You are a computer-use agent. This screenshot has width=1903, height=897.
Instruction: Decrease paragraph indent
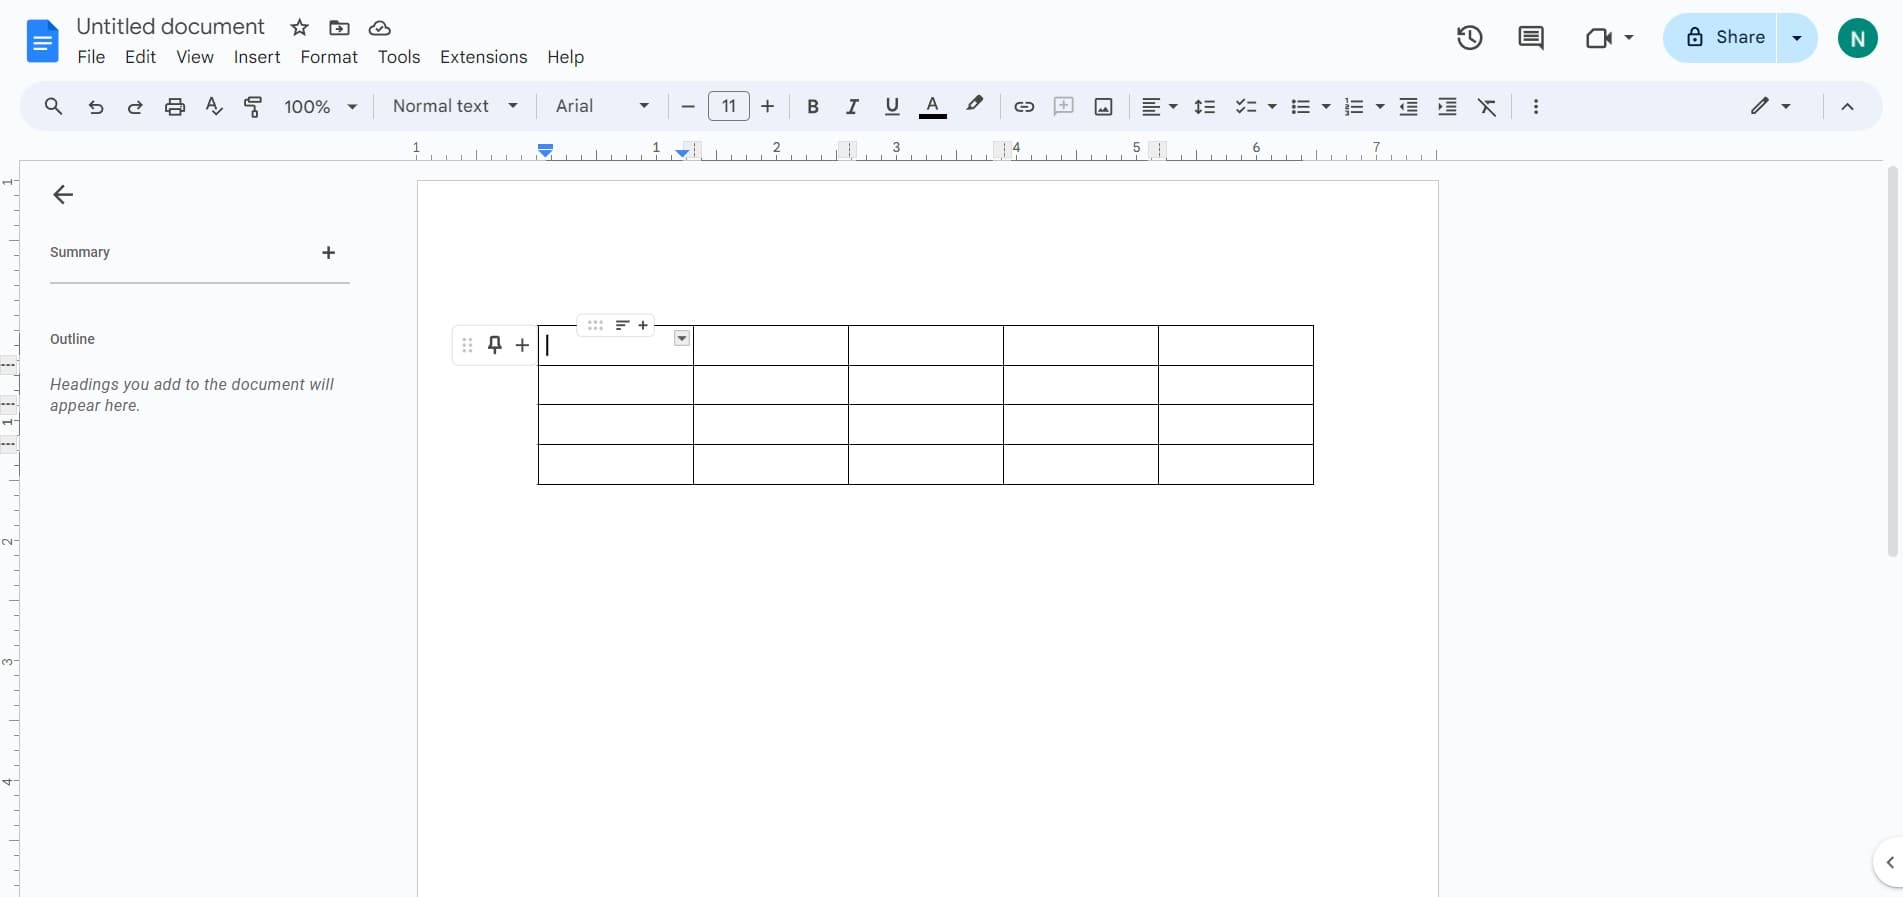1408,107
